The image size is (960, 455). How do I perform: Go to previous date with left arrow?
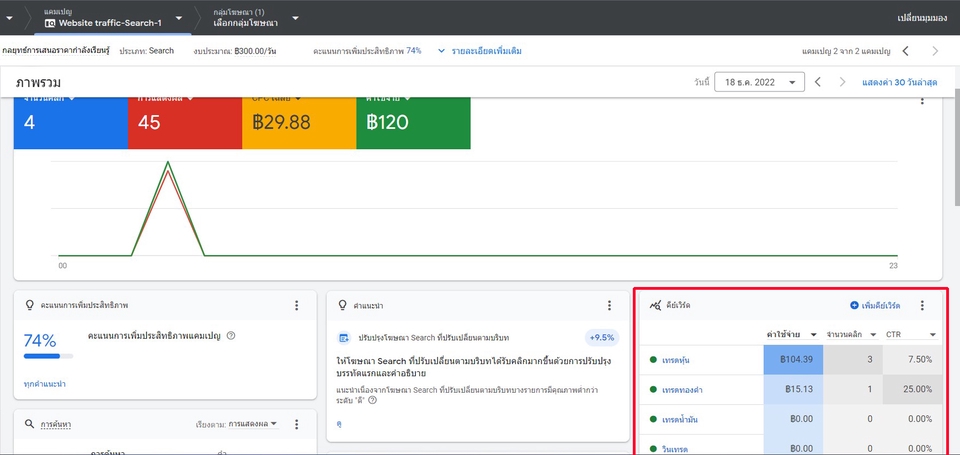[x=817, y=82]
